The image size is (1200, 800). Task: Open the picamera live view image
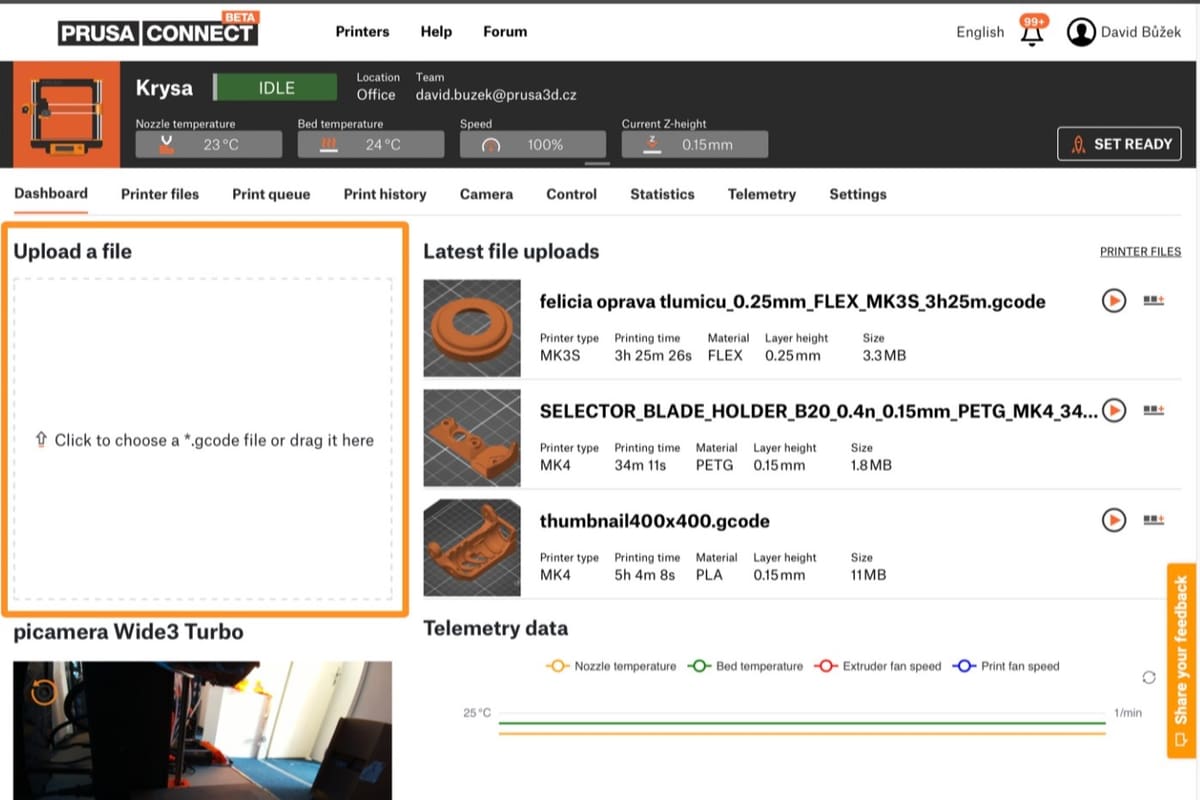pyautogui.click(x=203, y=730)
